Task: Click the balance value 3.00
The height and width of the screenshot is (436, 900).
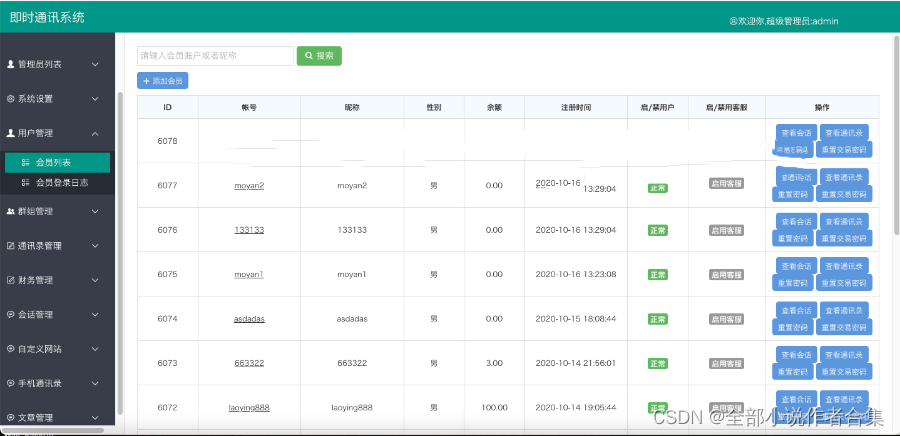Action: [x=494, y=363]
